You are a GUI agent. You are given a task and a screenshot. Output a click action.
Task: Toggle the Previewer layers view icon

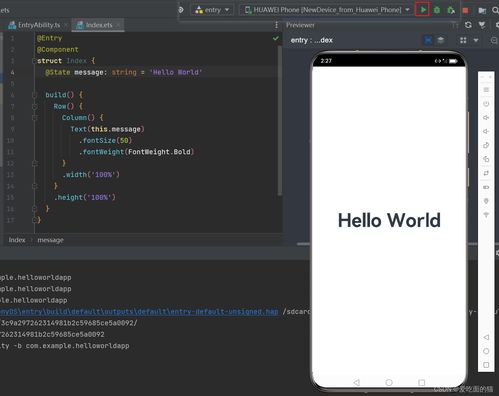[x=441, y=40]
